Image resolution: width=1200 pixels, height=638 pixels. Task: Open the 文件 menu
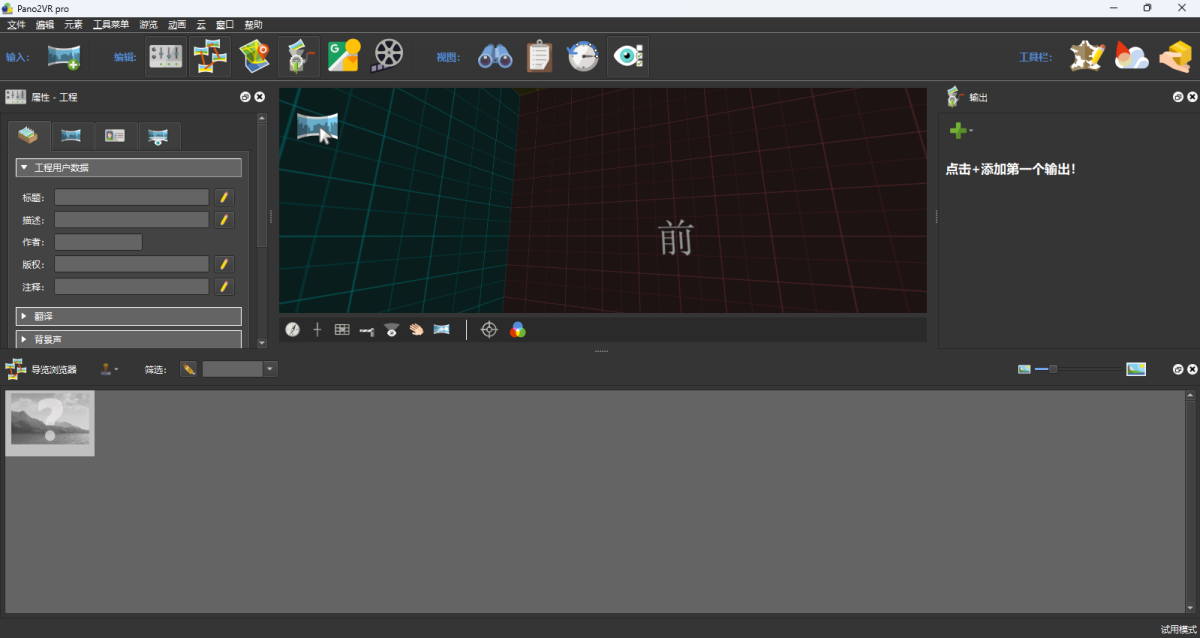pos(16,24)
